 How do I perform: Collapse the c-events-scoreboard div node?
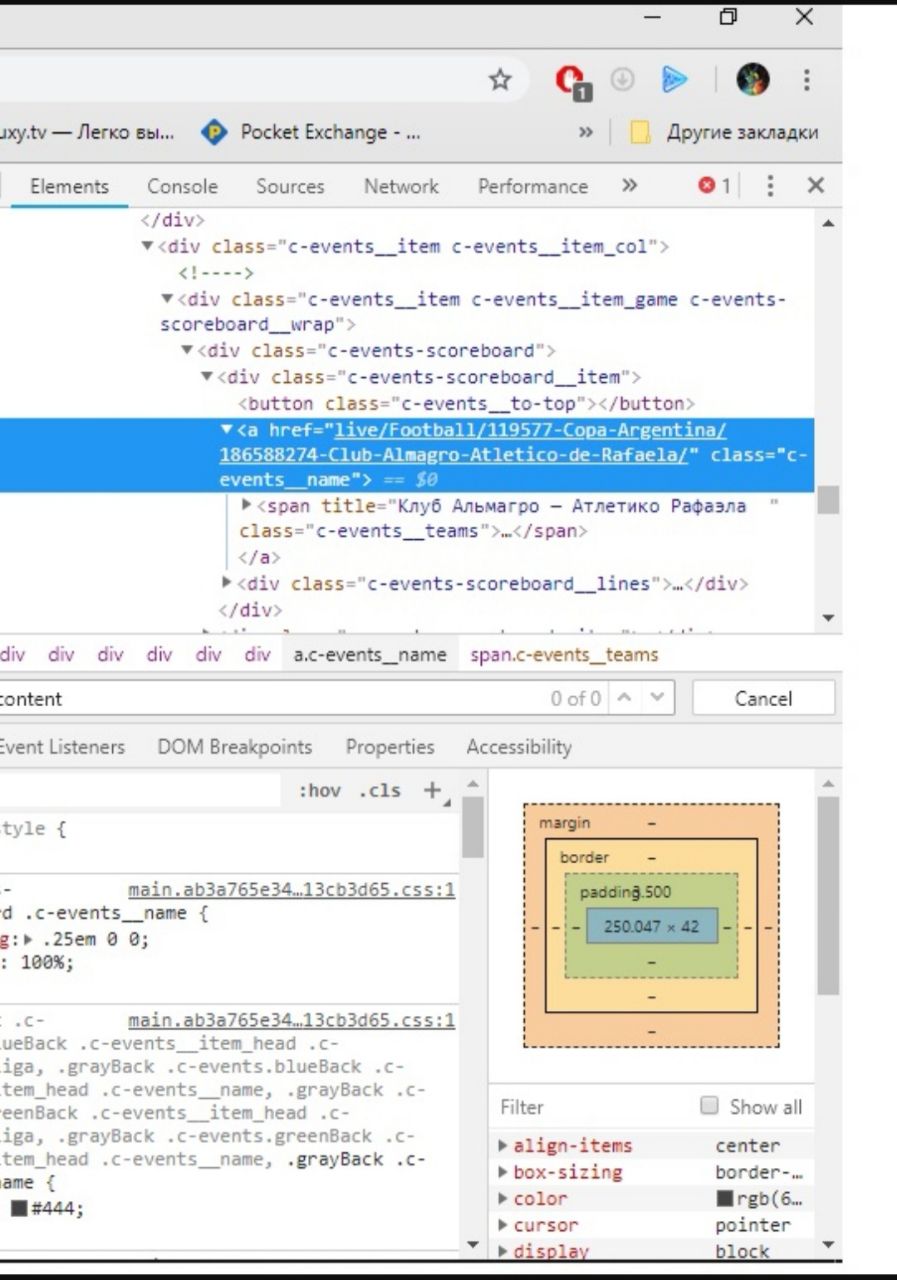point(187,351)
